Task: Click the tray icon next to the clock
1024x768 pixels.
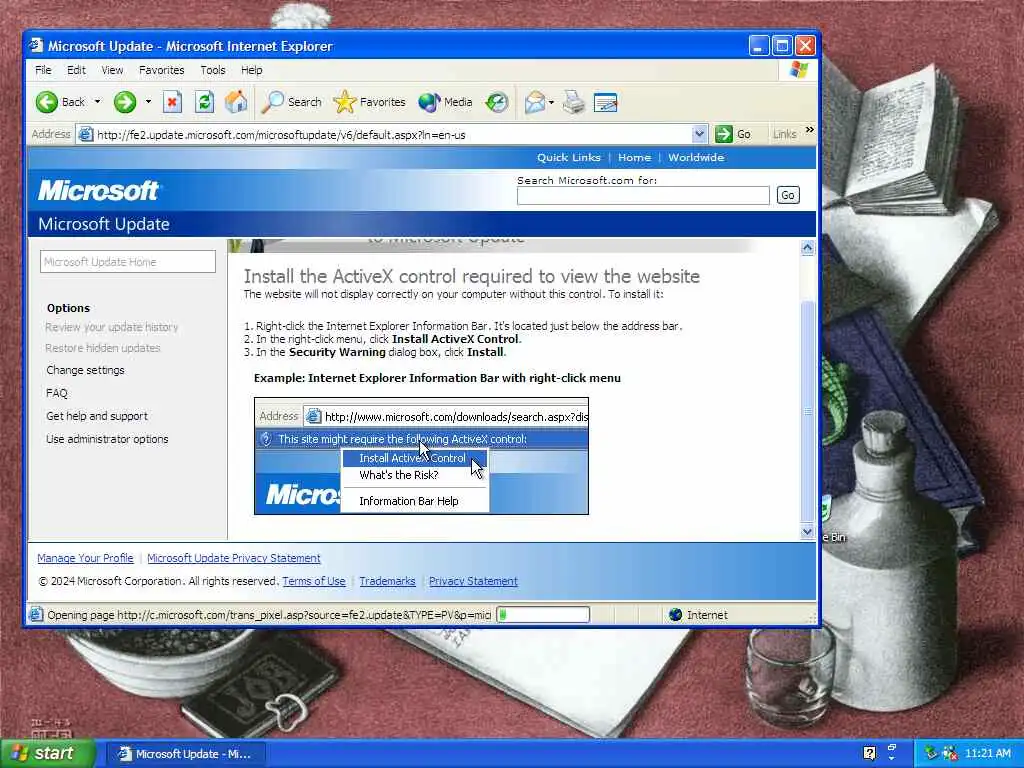Action: tap(950, 754)
